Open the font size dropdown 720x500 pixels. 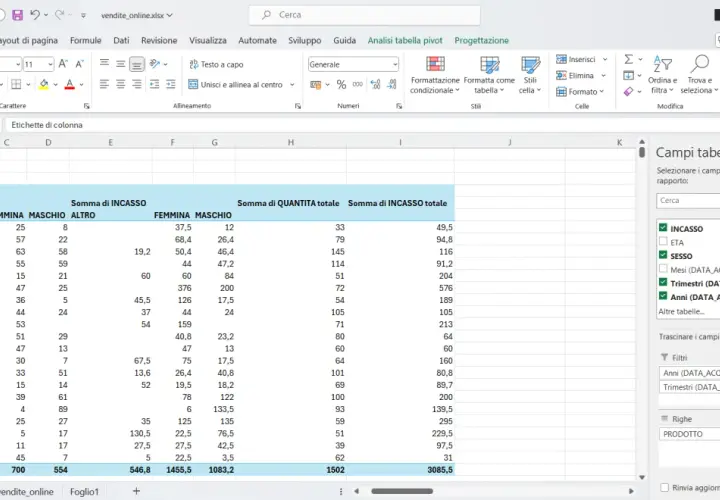pyautogui.click(x=50, y=64)
